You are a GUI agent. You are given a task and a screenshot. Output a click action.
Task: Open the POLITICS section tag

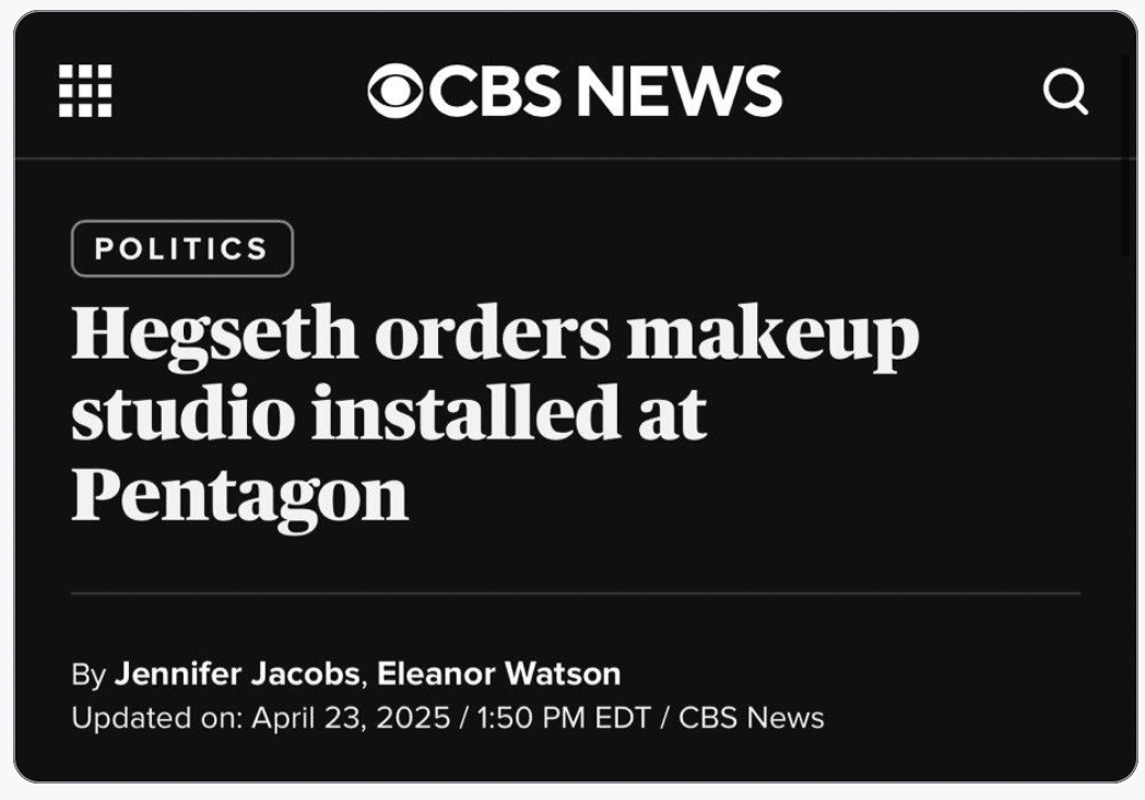click(x=183, y=248)
